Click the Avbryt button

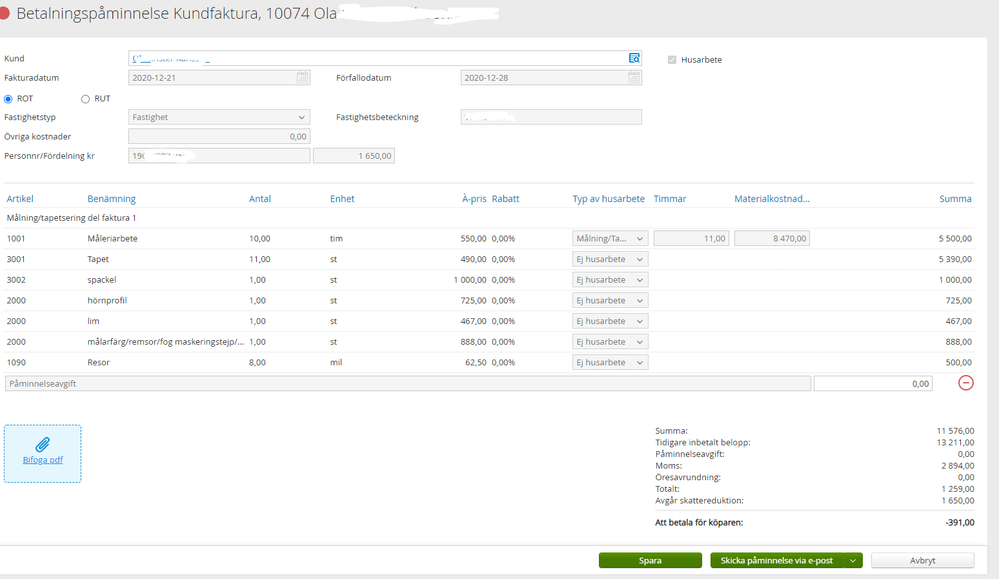coord(922,561)
